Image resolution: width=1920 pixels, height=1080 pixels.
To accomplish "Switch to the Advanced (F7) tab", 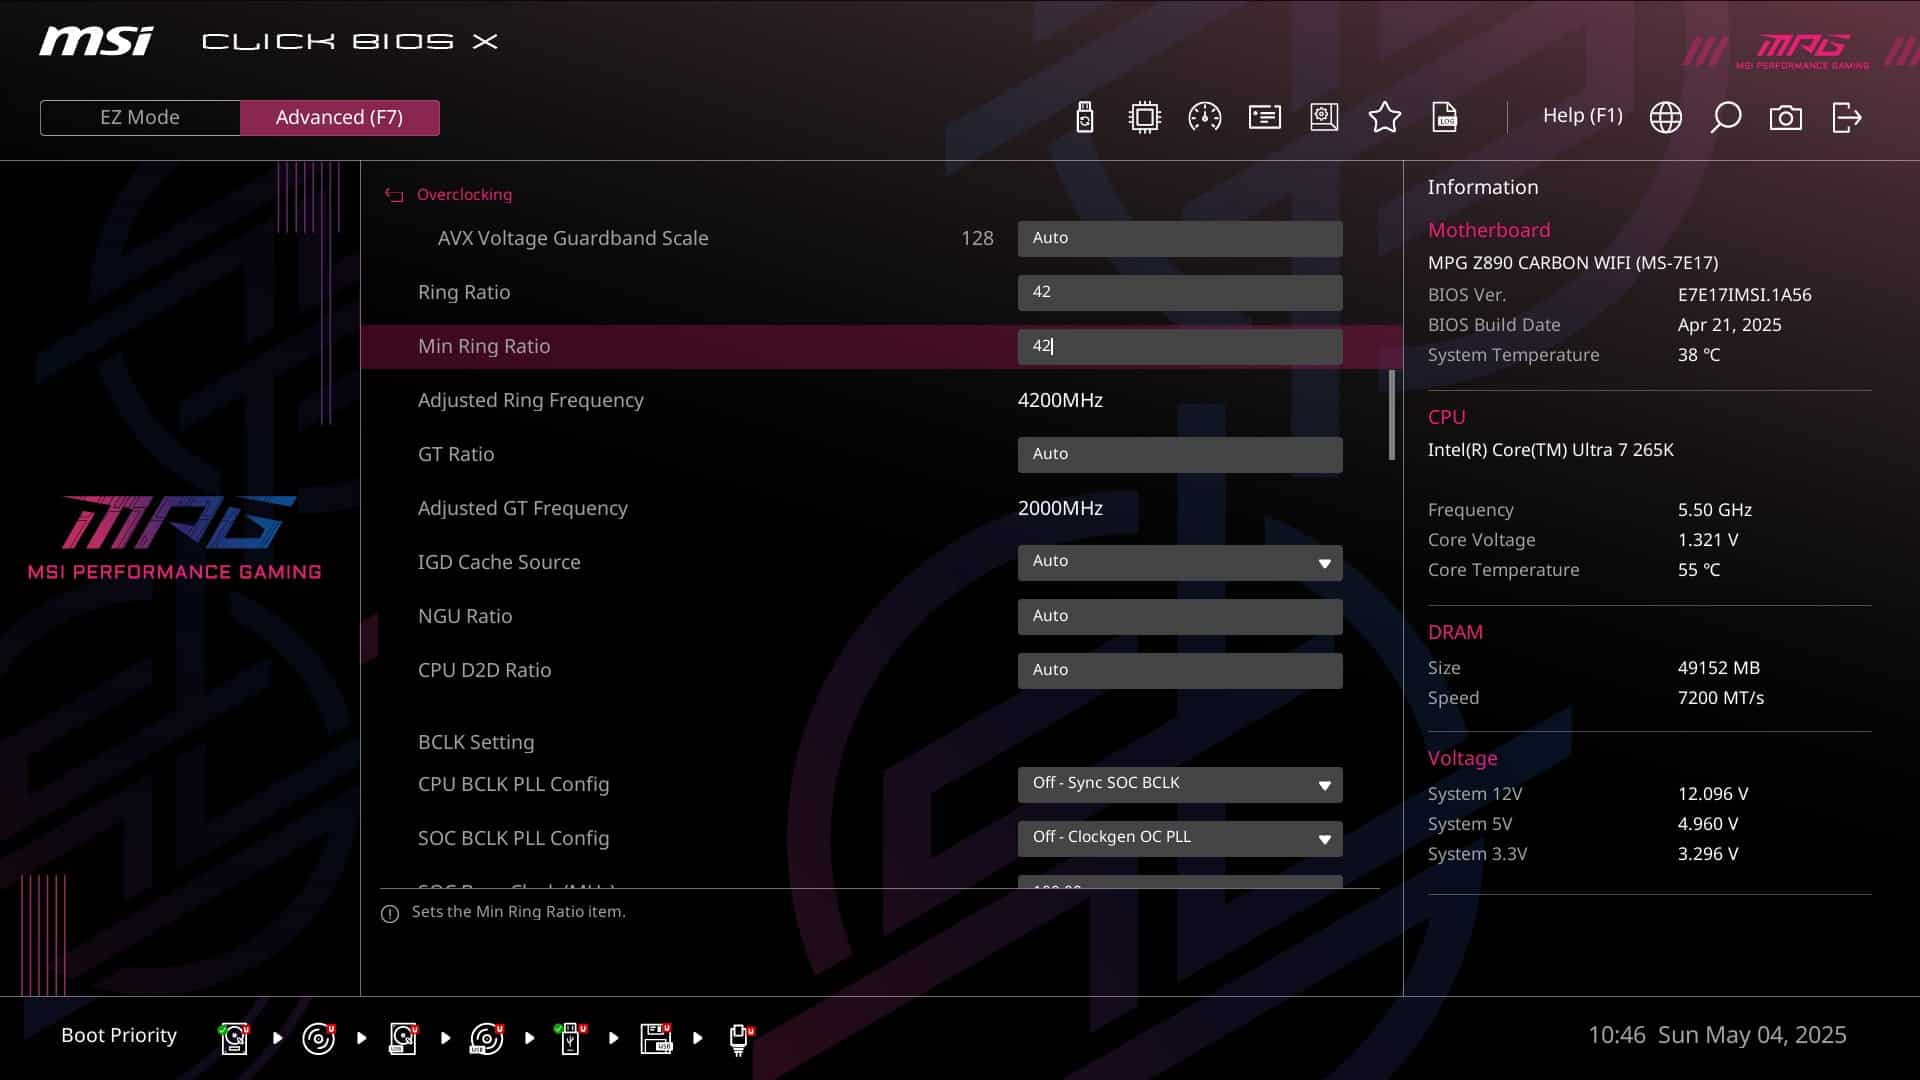I will [x=339, y=117].
